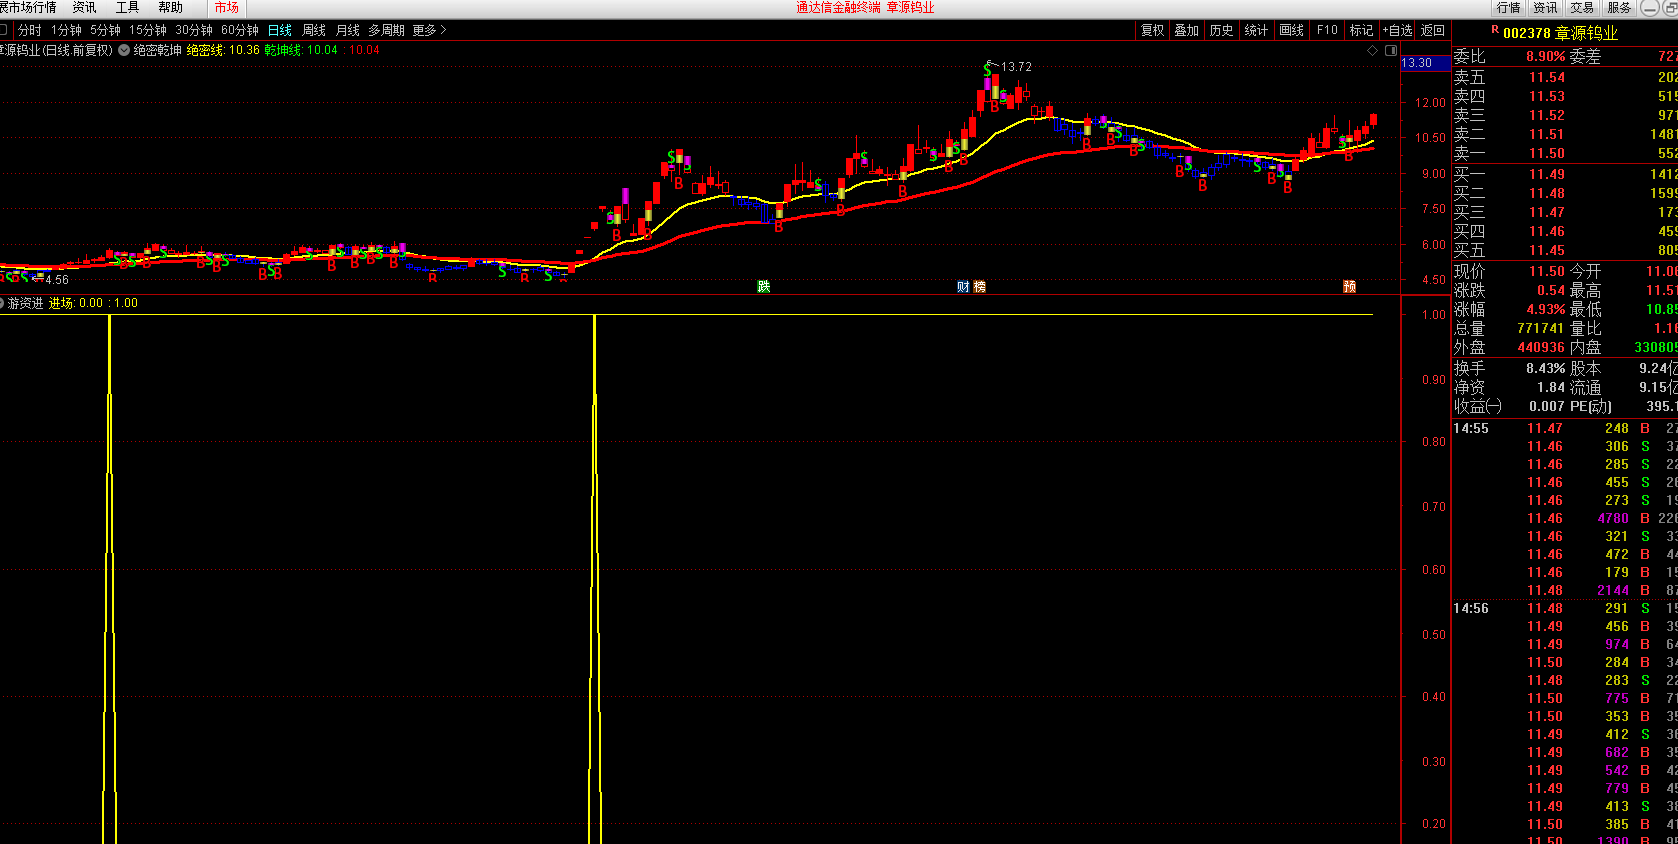This screenshot has height=844, width=1678.
Task: Click the 游资进 indicator name
Action: click(26, 303)
